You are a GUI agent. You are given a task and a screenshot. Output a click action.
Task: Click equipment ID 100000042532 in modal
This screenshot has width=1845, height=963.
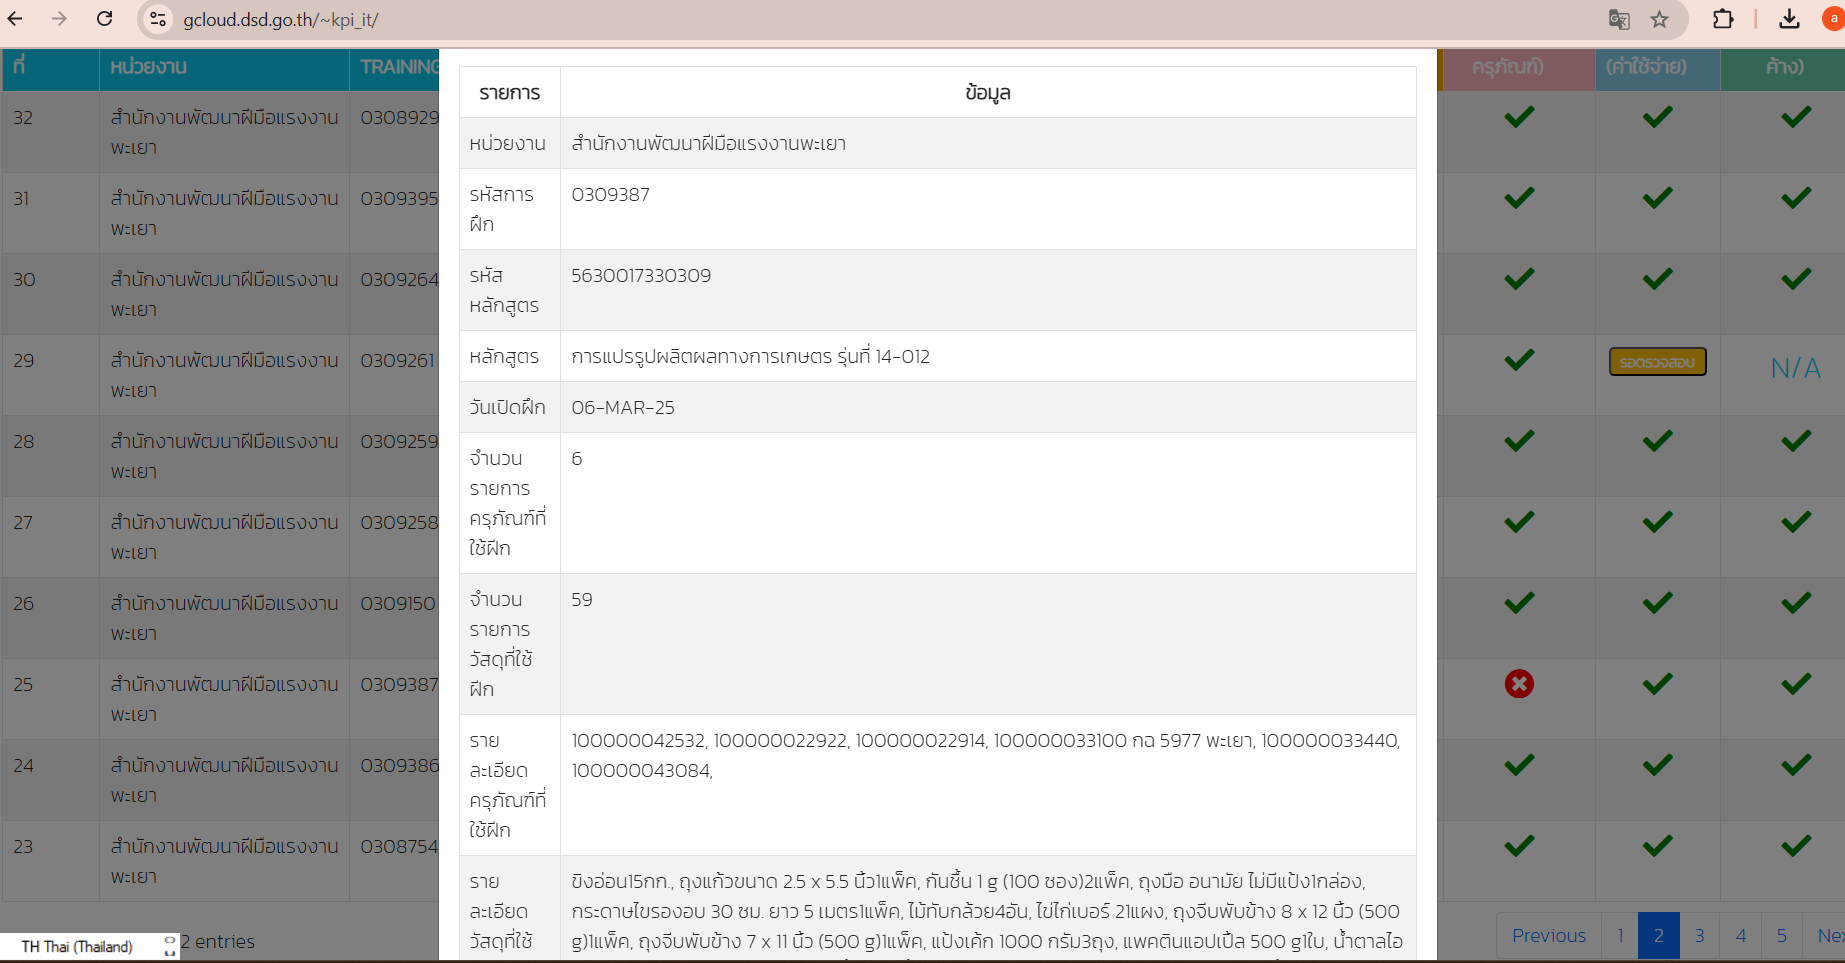pos(638,741)
